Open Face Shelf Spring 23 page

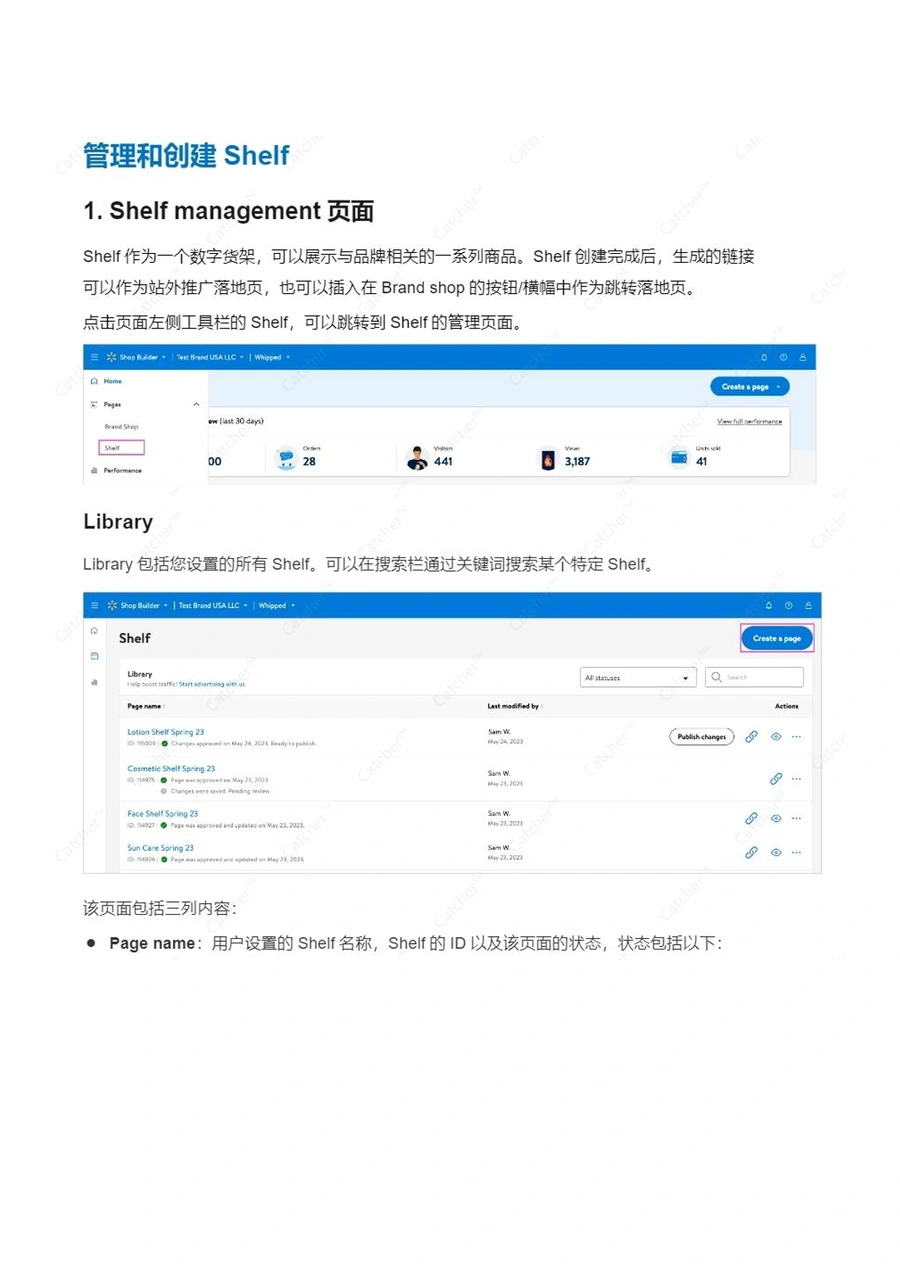[x=163, y=814]
